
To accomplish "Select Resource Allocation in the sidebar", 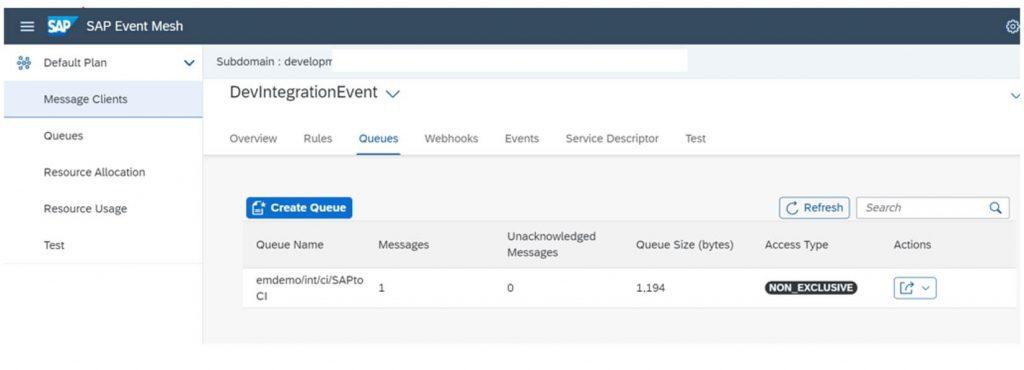I will click(94, 172).
